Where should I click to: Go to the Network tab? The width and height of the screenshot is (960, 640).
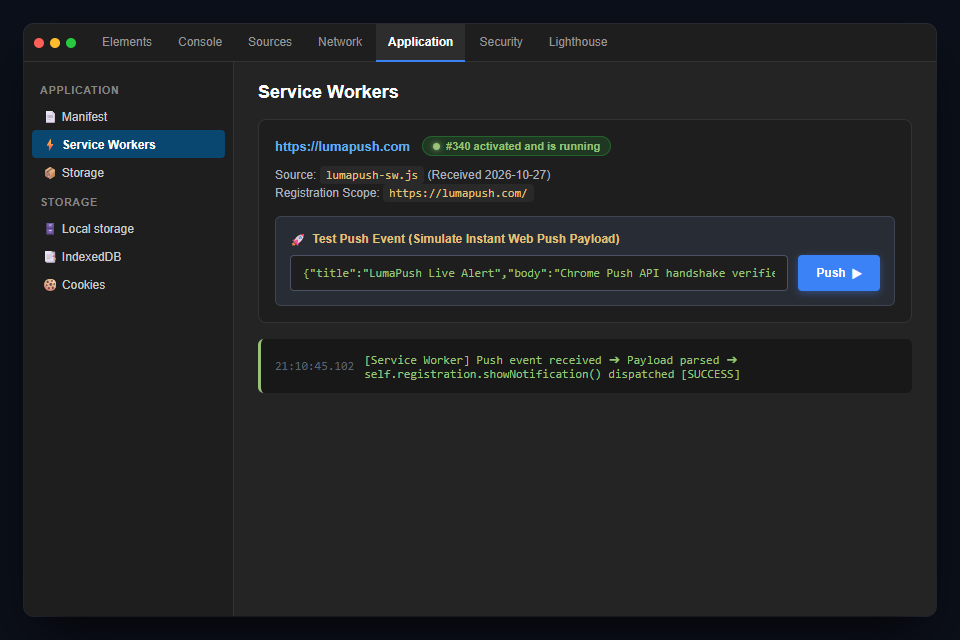click(x=340, y=42)
